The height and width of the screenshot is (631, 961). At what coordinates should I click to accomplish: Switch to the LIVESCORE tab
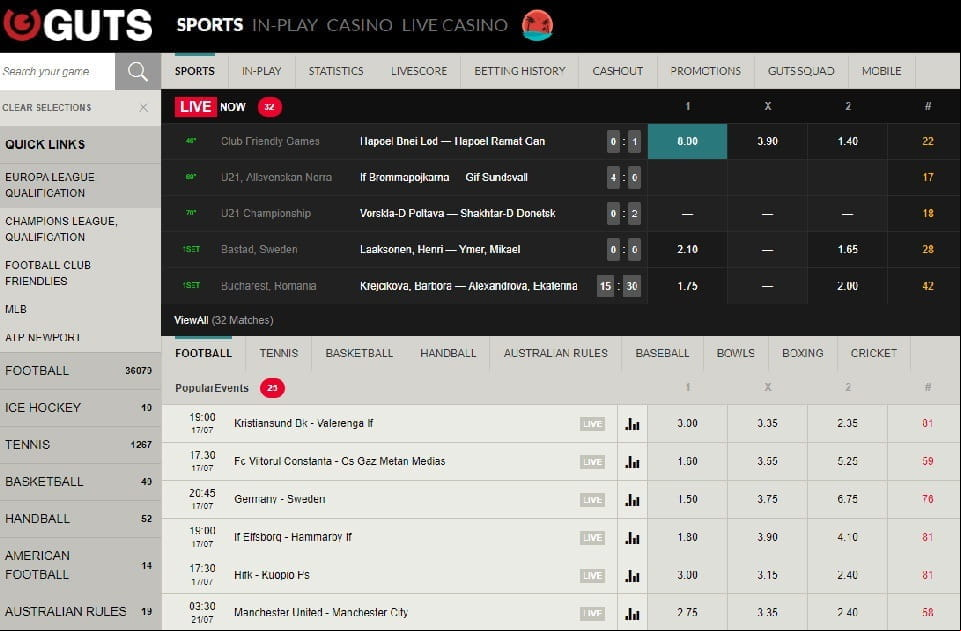(419, 71)
